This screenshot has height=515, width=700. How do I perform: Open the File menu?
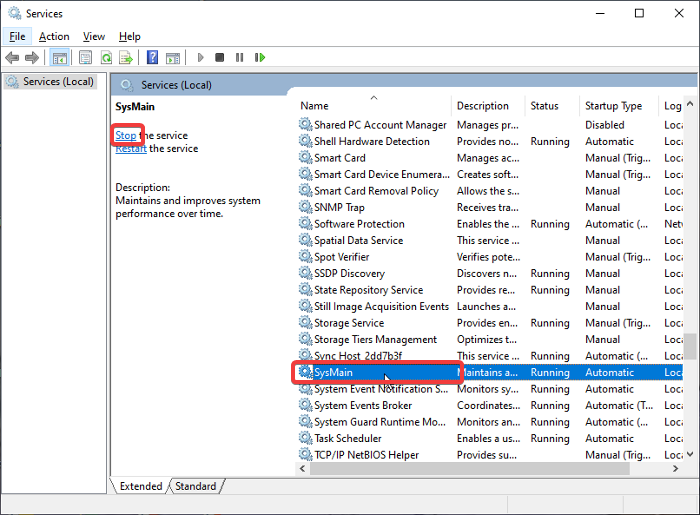tap(17, 36)
